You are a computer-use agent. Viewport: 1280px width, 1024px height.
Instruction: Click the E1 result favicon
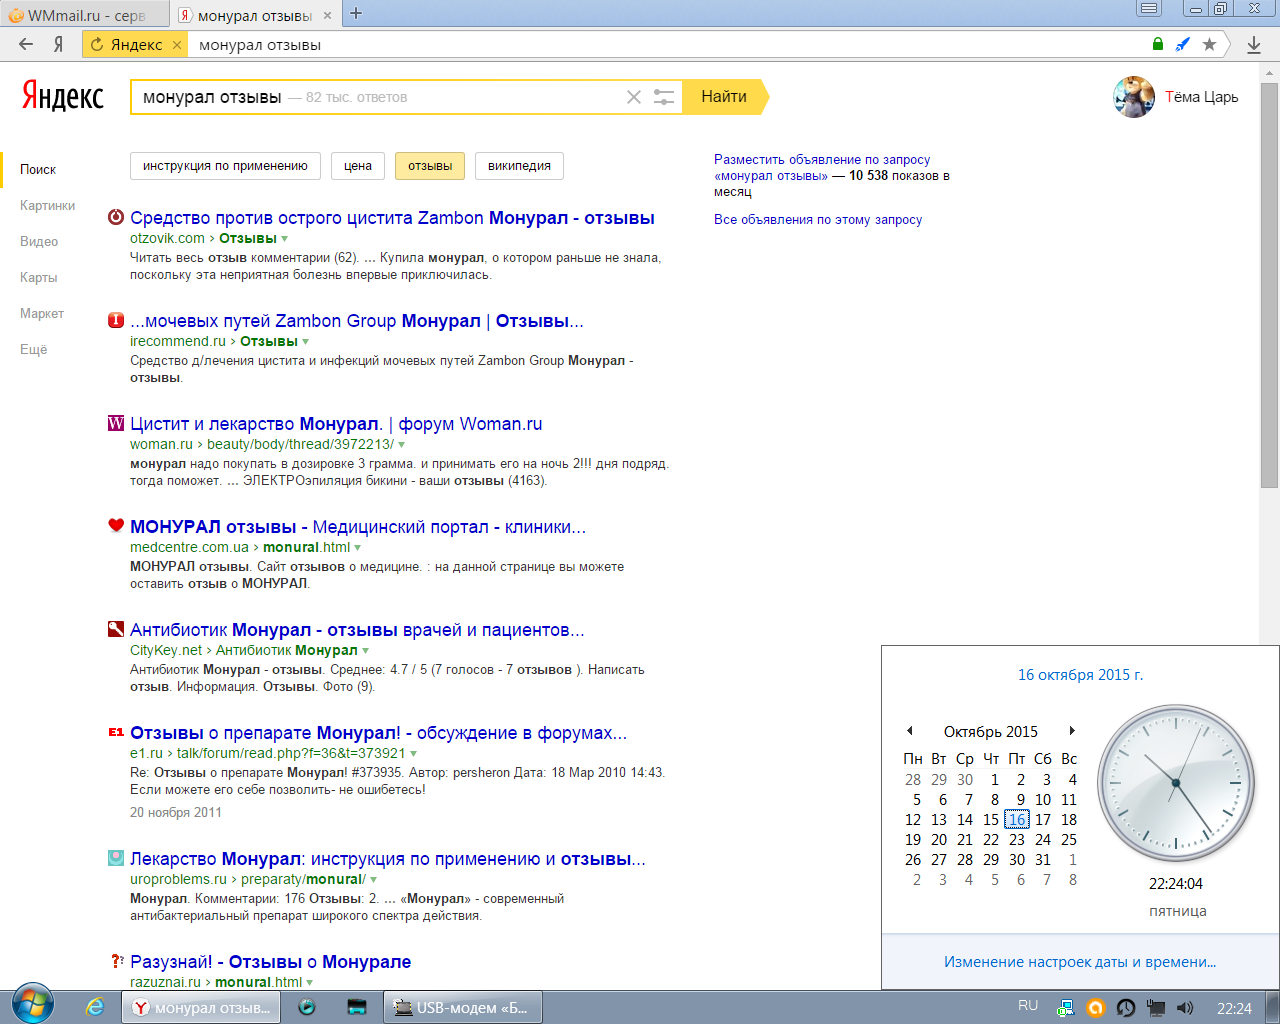[116, 732]
